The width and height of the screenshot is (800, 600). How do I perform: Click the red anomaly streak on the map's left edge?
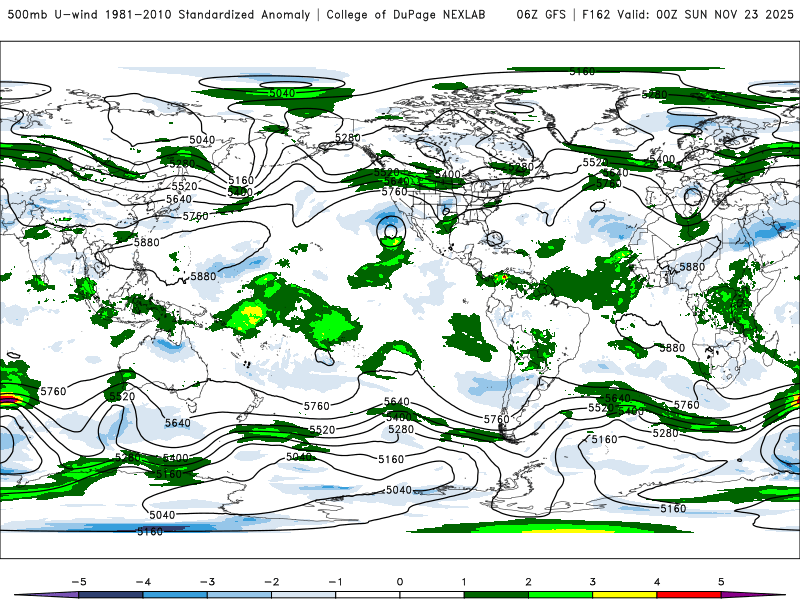coord(9,399)
